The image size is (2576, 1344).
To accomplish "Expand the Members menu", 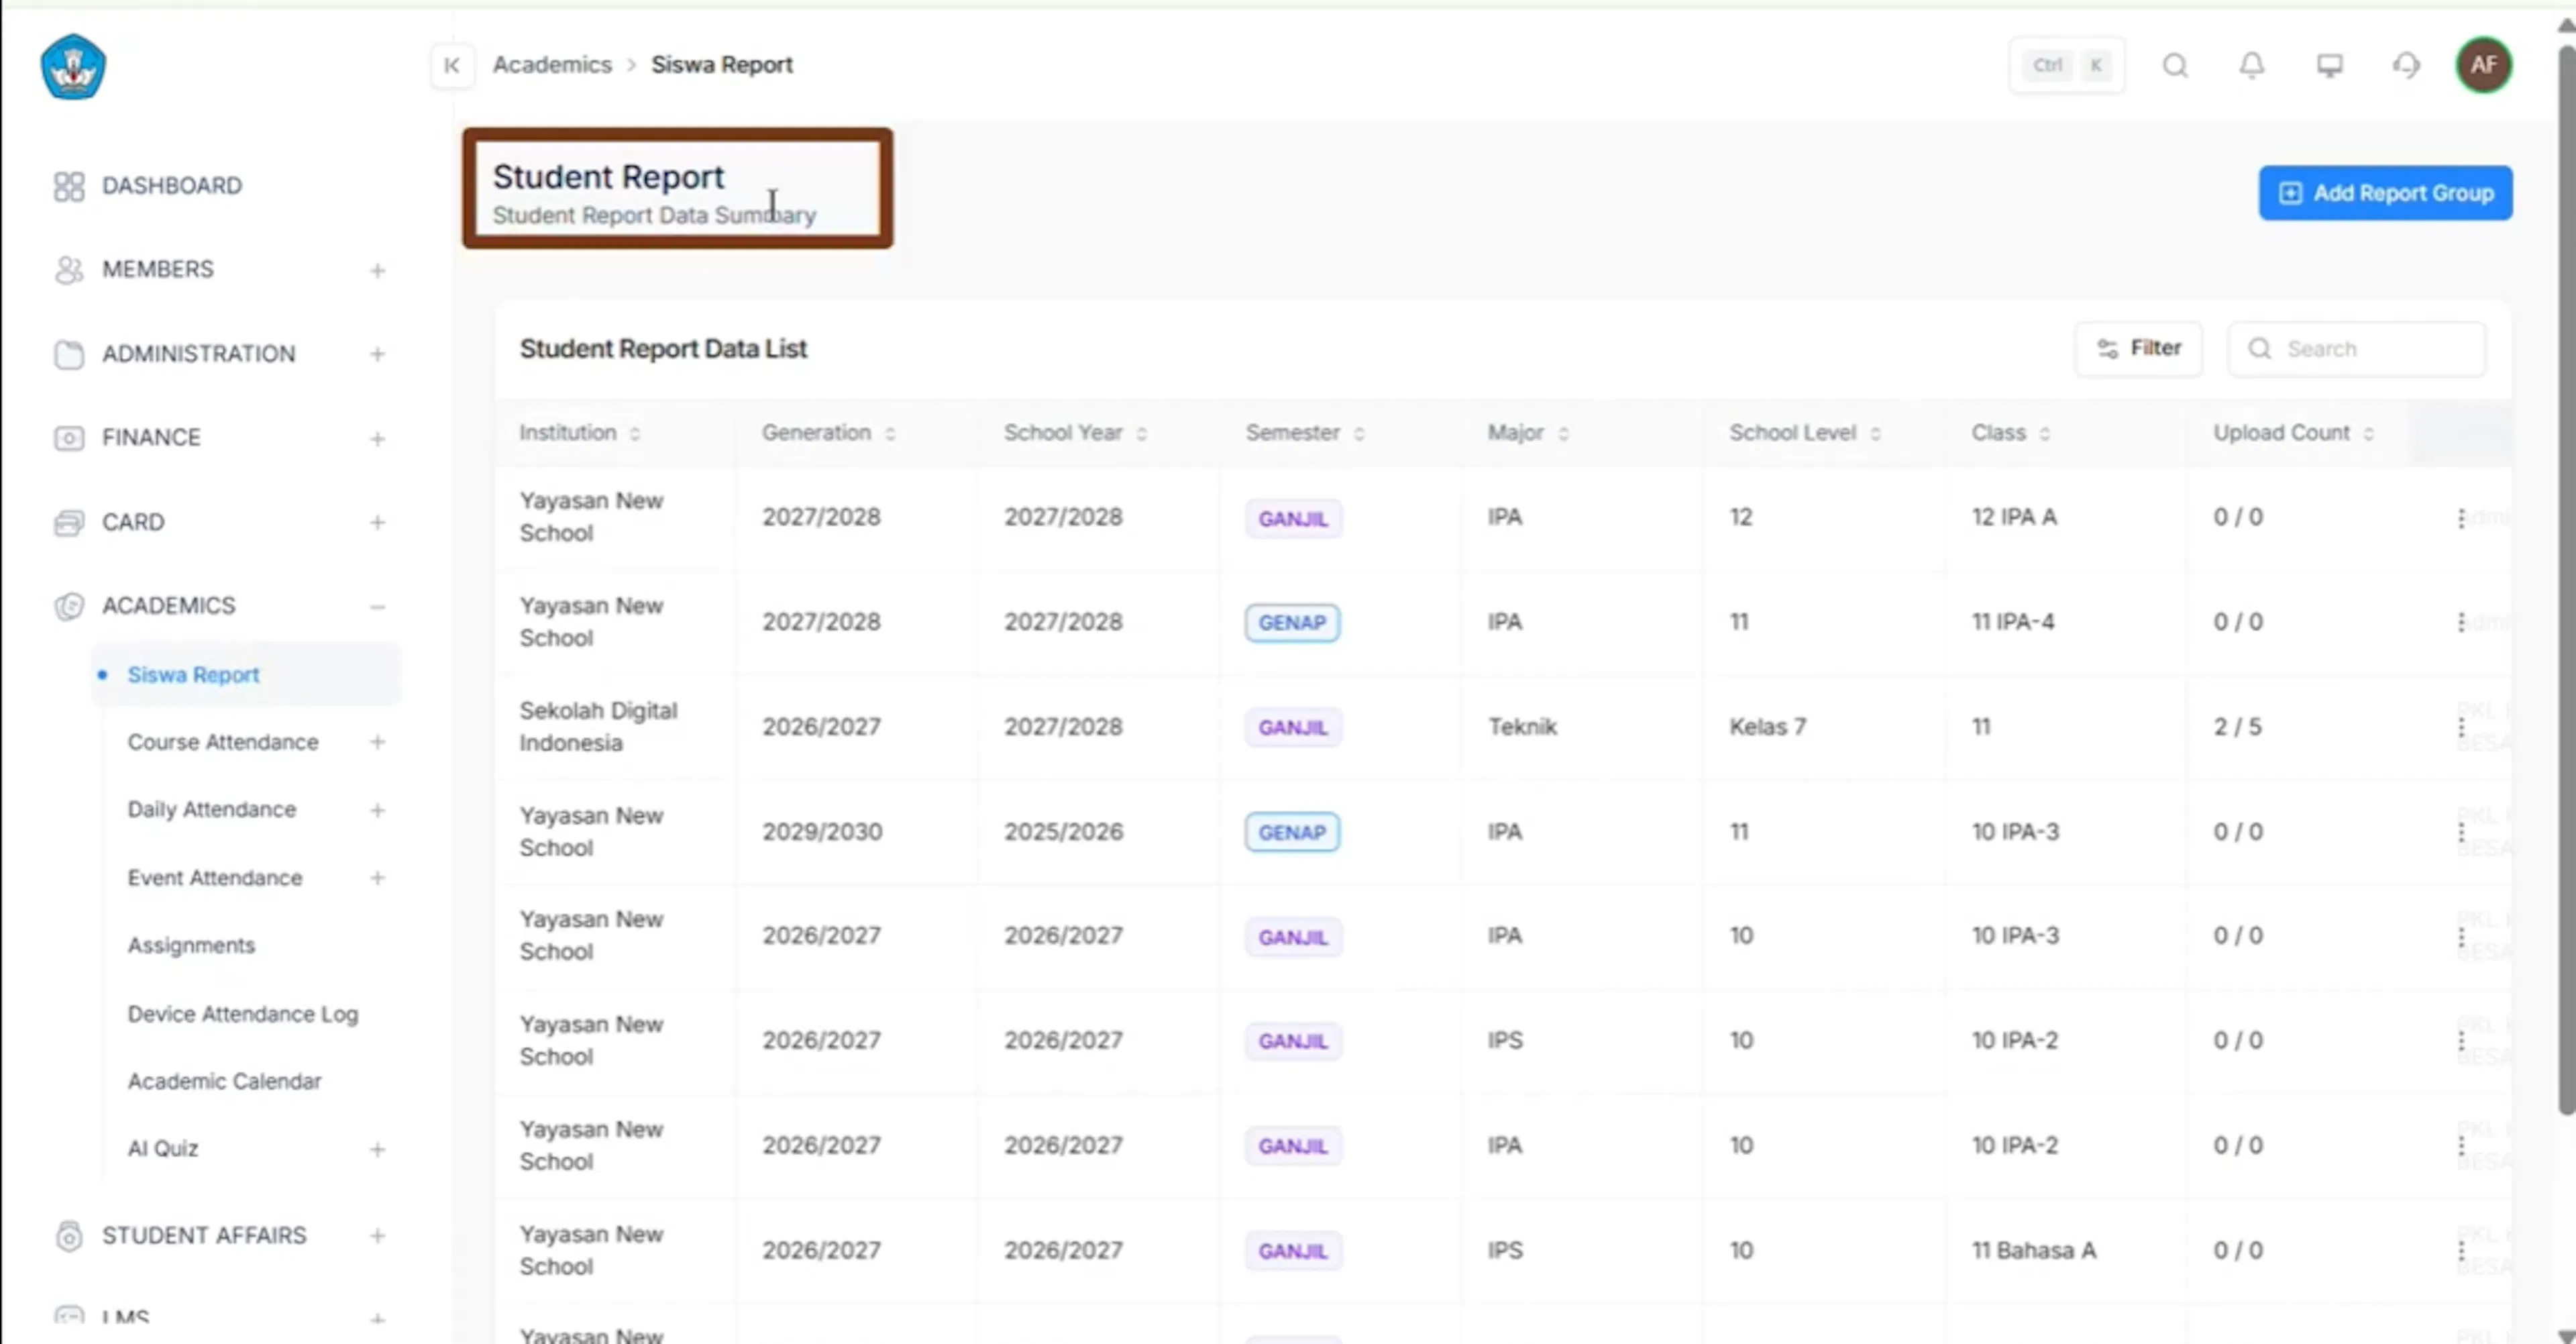I will (x=377, y=271).
